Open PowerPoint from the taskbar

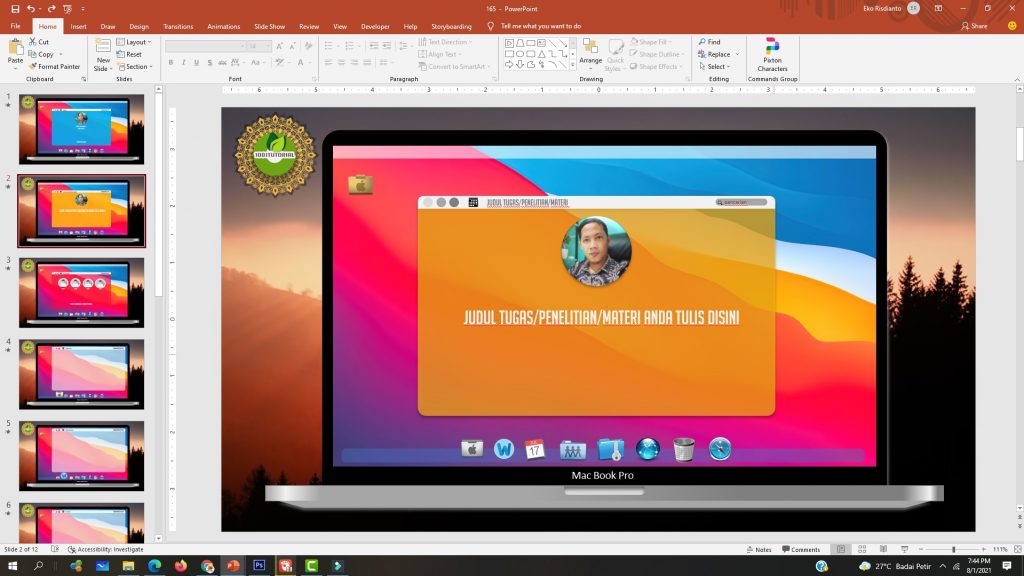[233, 566]
